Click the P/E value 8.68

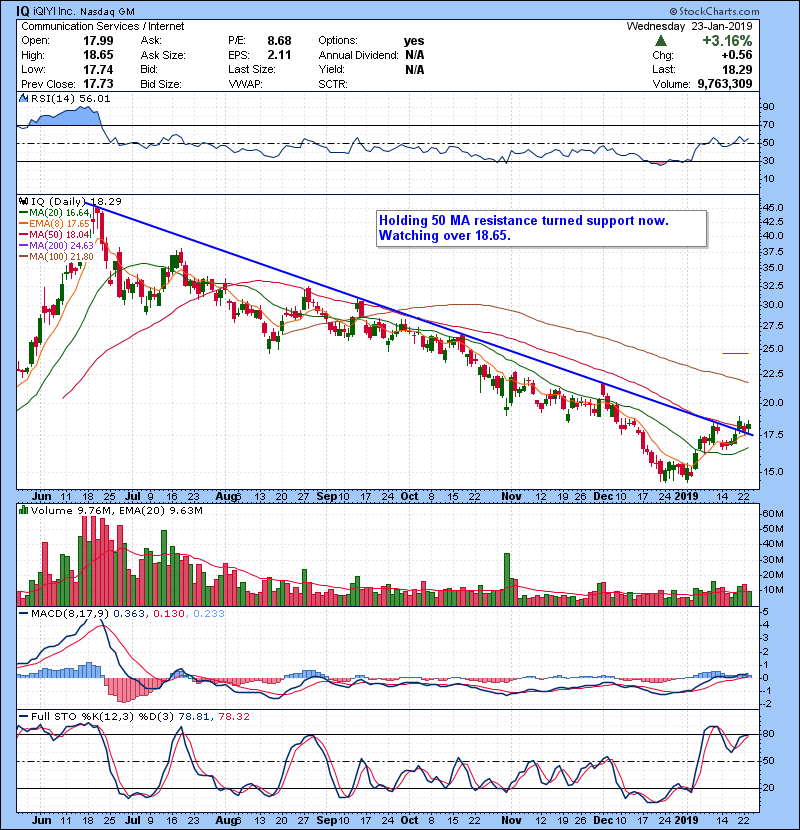coord(279,41)
